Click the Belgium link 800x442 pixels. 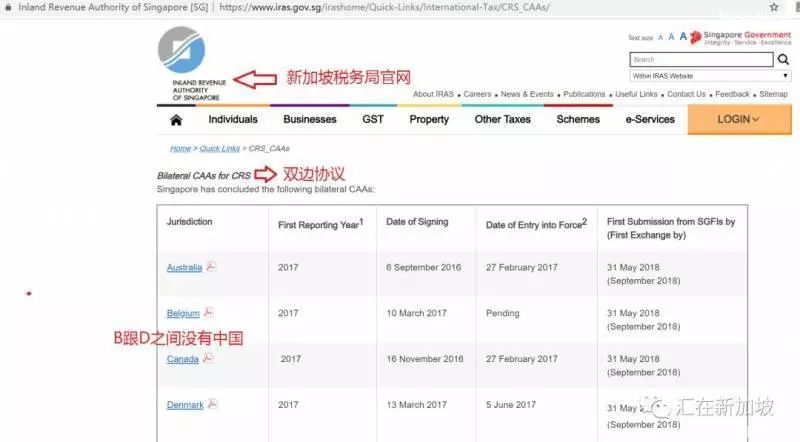(183, 313)
